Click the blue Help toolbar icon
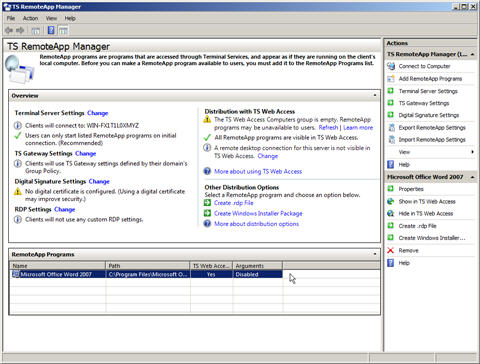Image resolution: width=480 pixels, height=364 pixels. [51, 30]
